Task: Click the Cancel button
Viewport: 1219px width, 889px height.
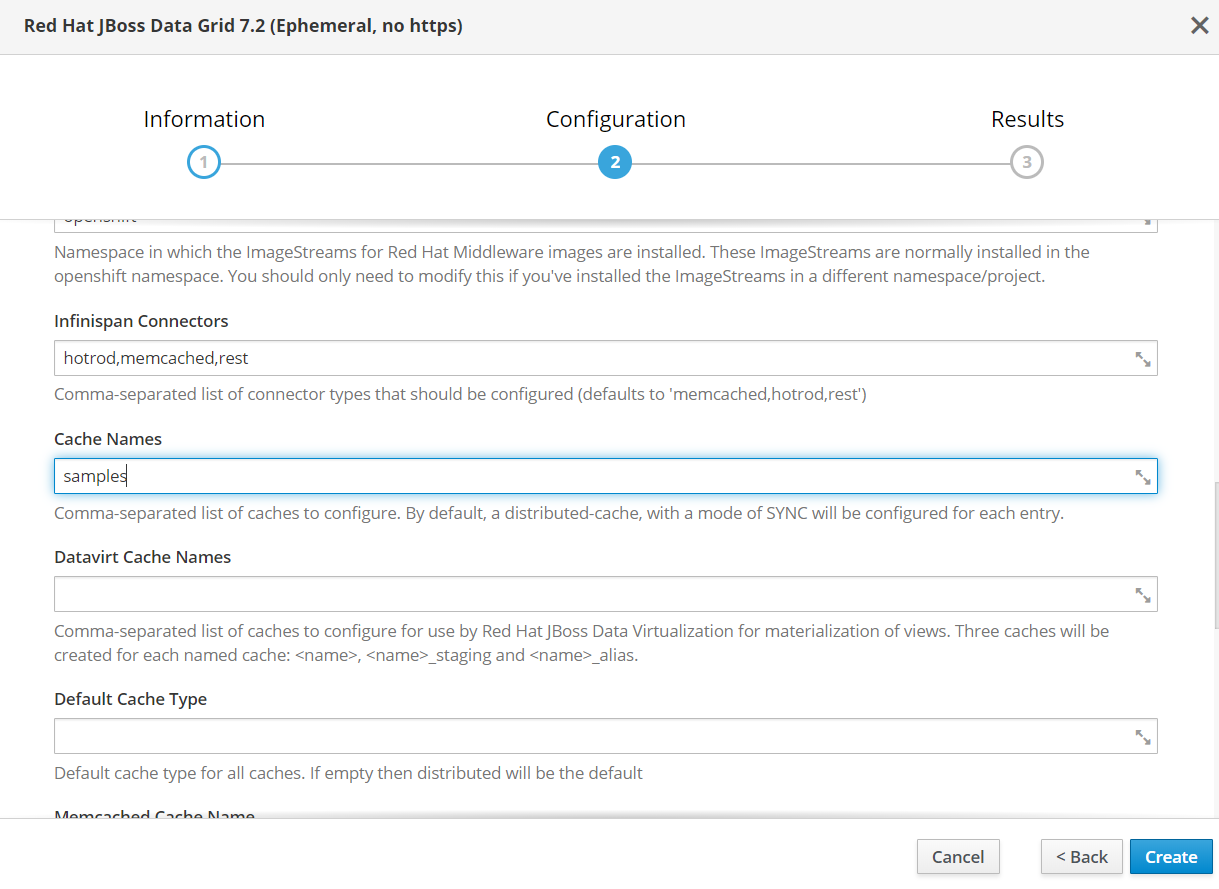Action: point(958,857)
